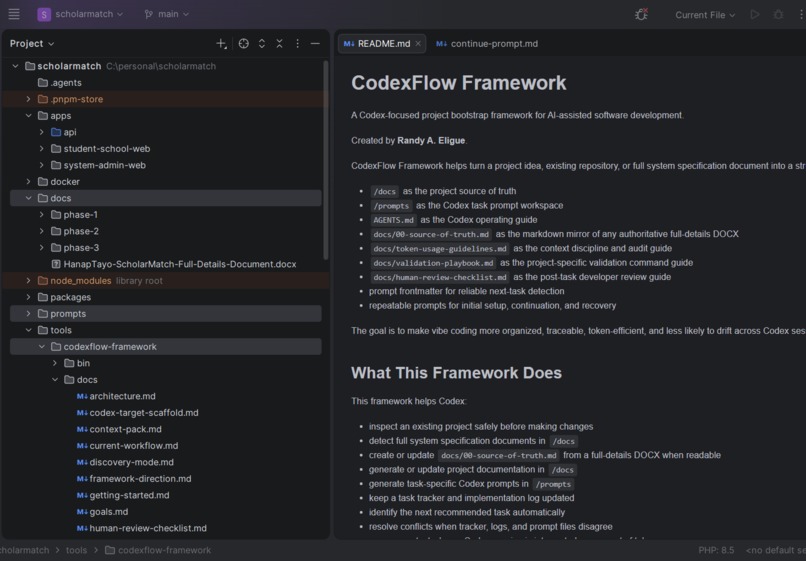This screenshot has width=806, height=561.
Task: Switch to the continue-prompt.md tab
Action: 487,44
